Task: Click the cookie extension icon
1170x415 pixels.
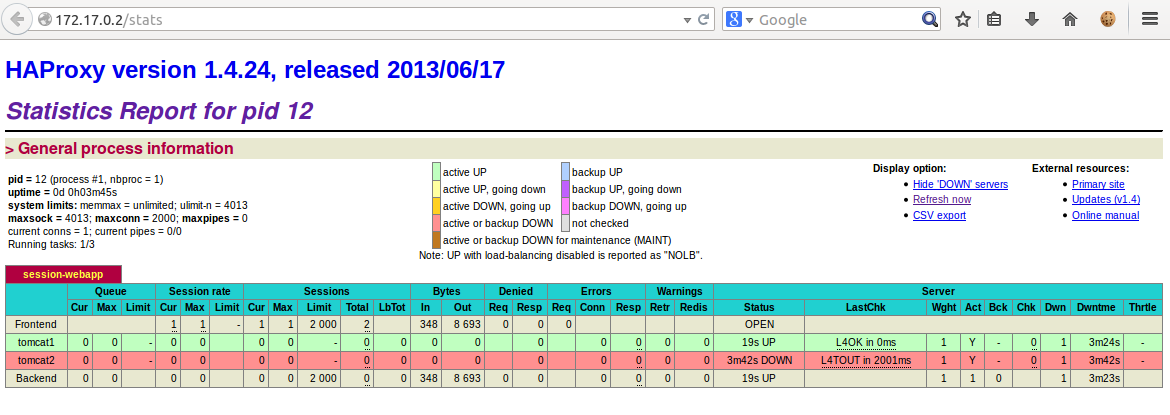Action: (x=1108, y=20)
